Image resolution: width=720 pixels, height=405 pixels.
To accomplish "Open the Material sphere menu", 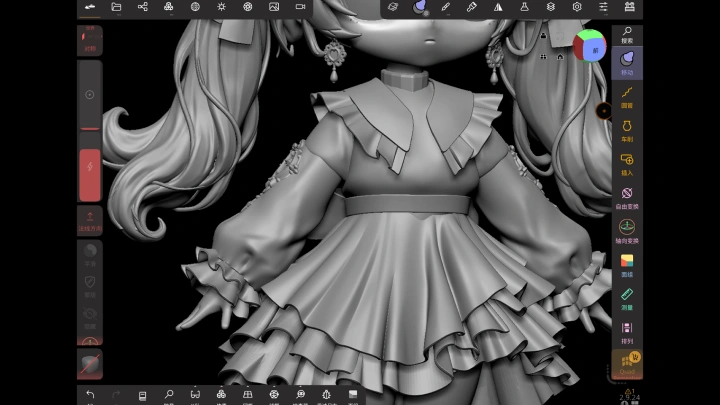I will tap(195, 7).
